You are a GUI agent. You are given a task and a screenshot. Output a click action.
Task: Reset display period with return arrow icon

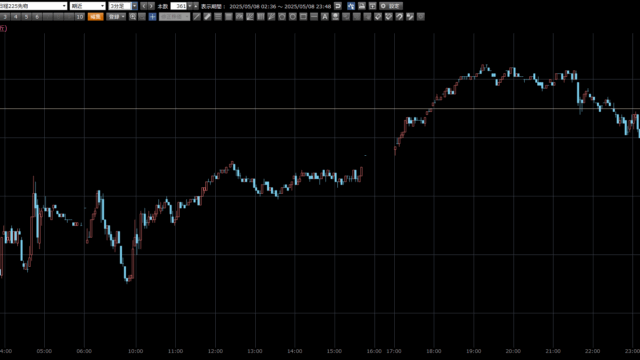pos(338,6)
